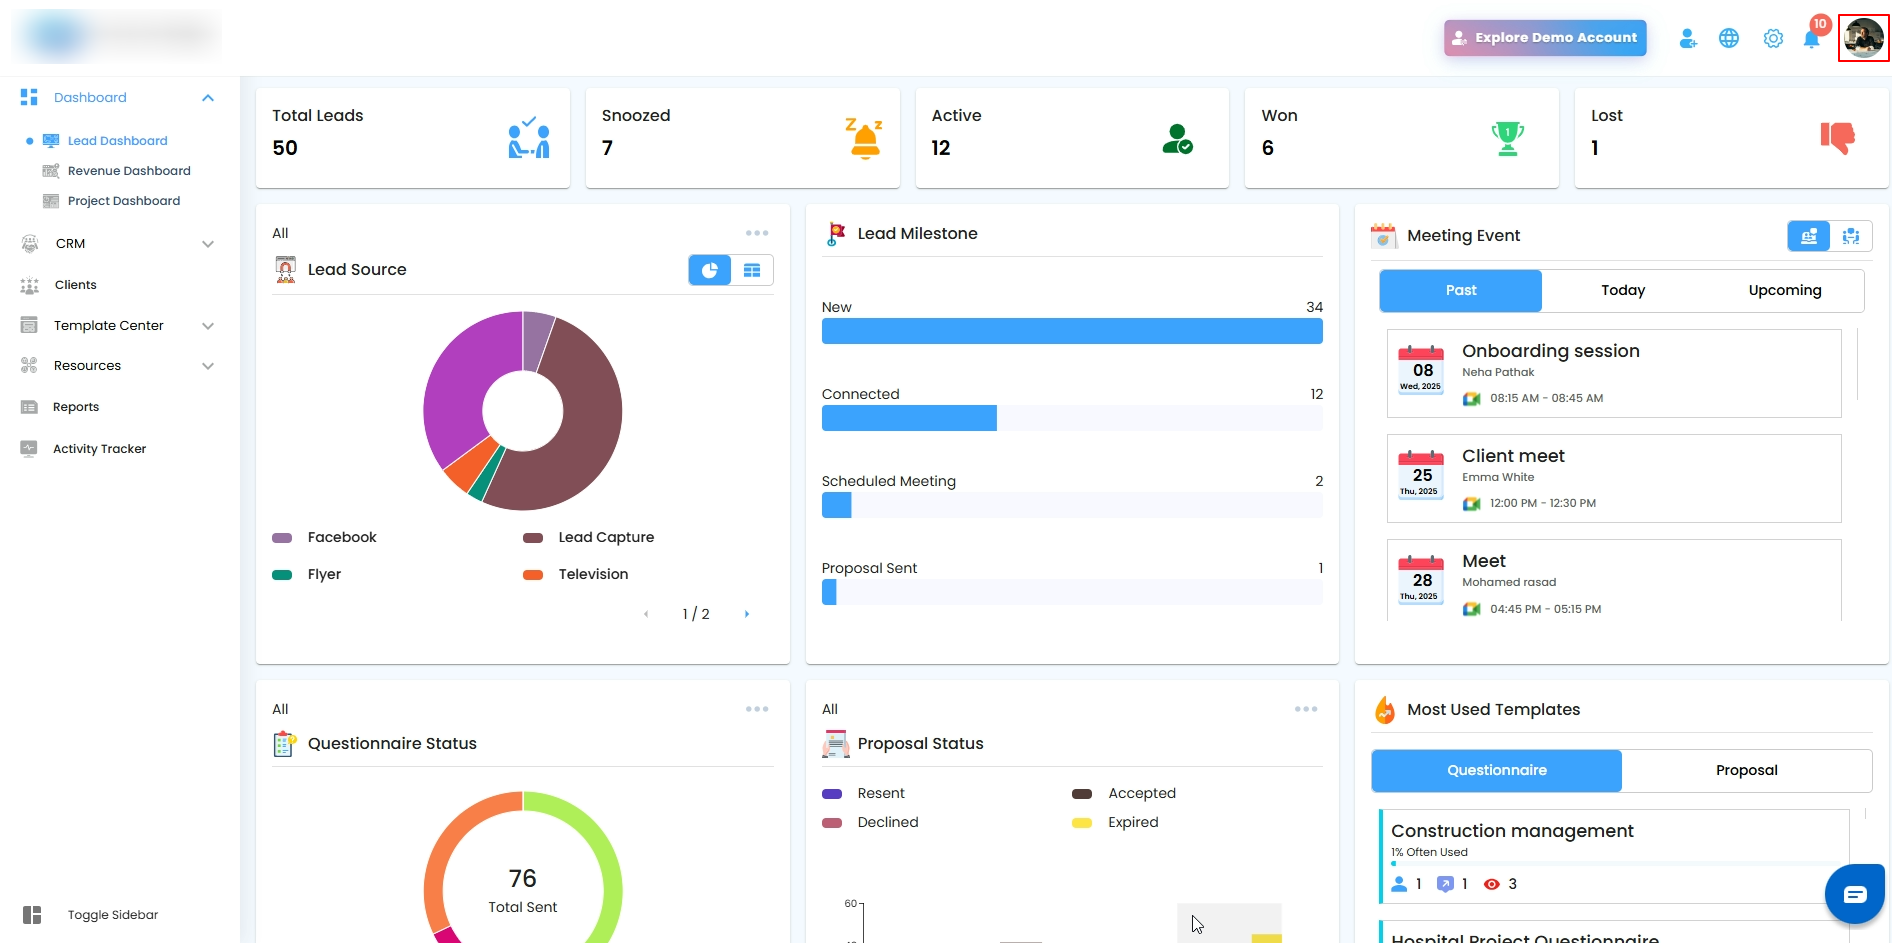Open Proposal Status three-dot options menu
Viewport: 1892px width, 943px height.
(x=1306, y=709)
